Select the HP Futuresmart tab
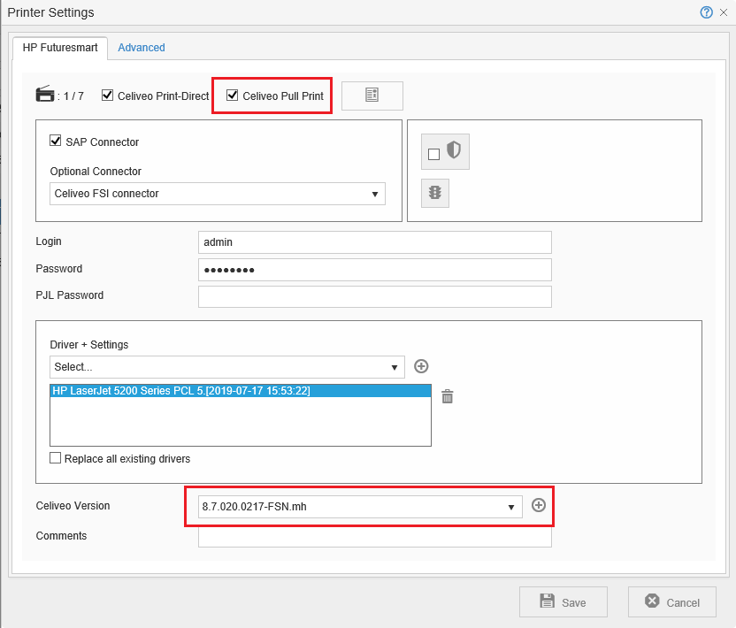Viewport: 736px width, 628px height. (60, 48)
